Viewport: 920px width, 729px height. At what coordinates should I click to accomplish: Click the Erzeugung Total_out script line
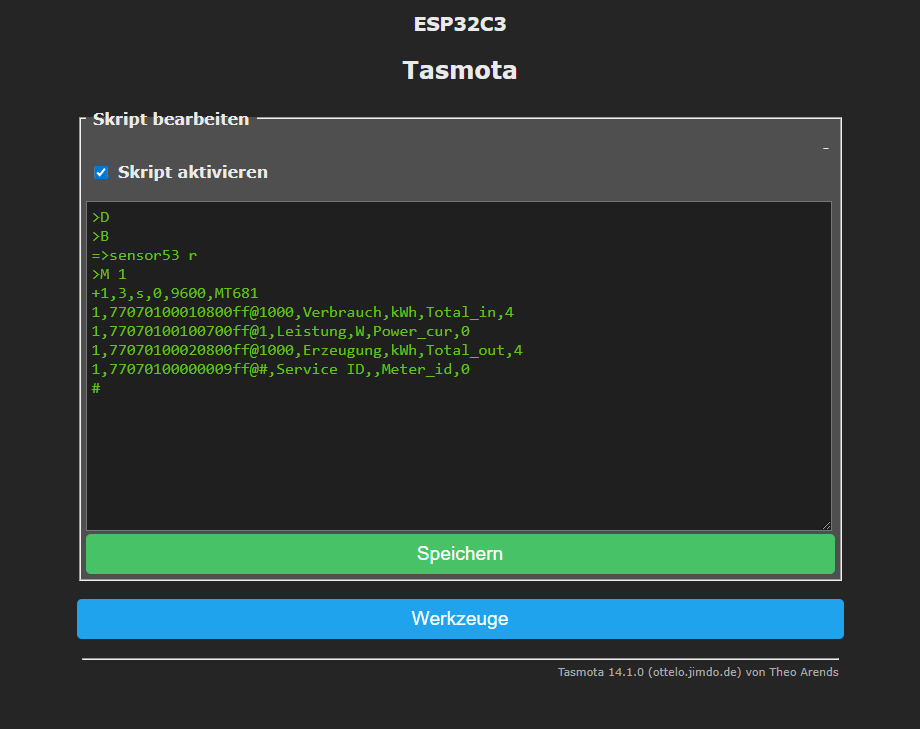(x=306, y=350)
